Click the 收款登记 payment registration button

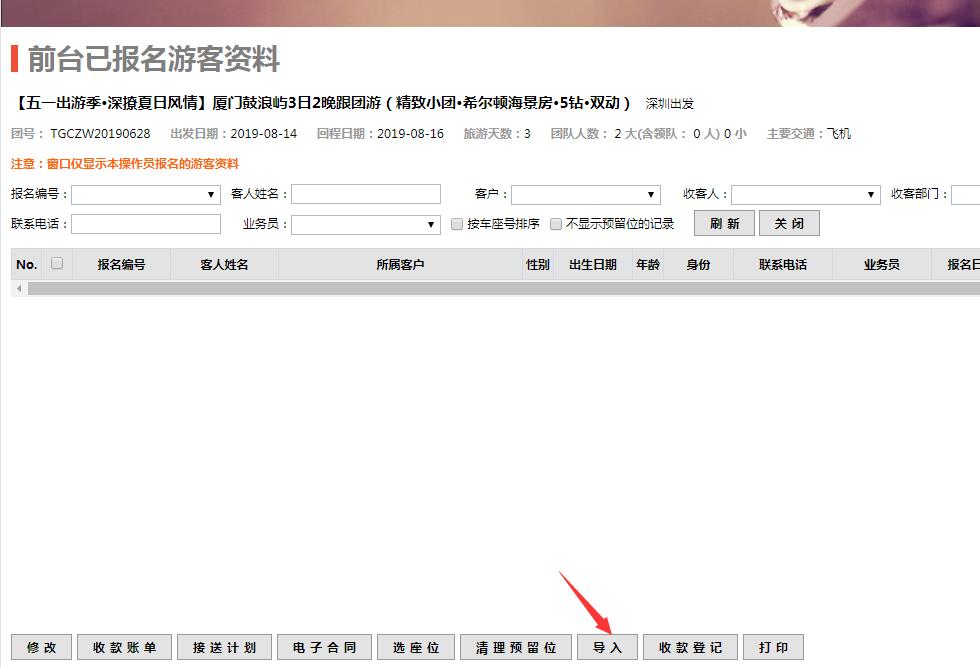coord(690,647)
